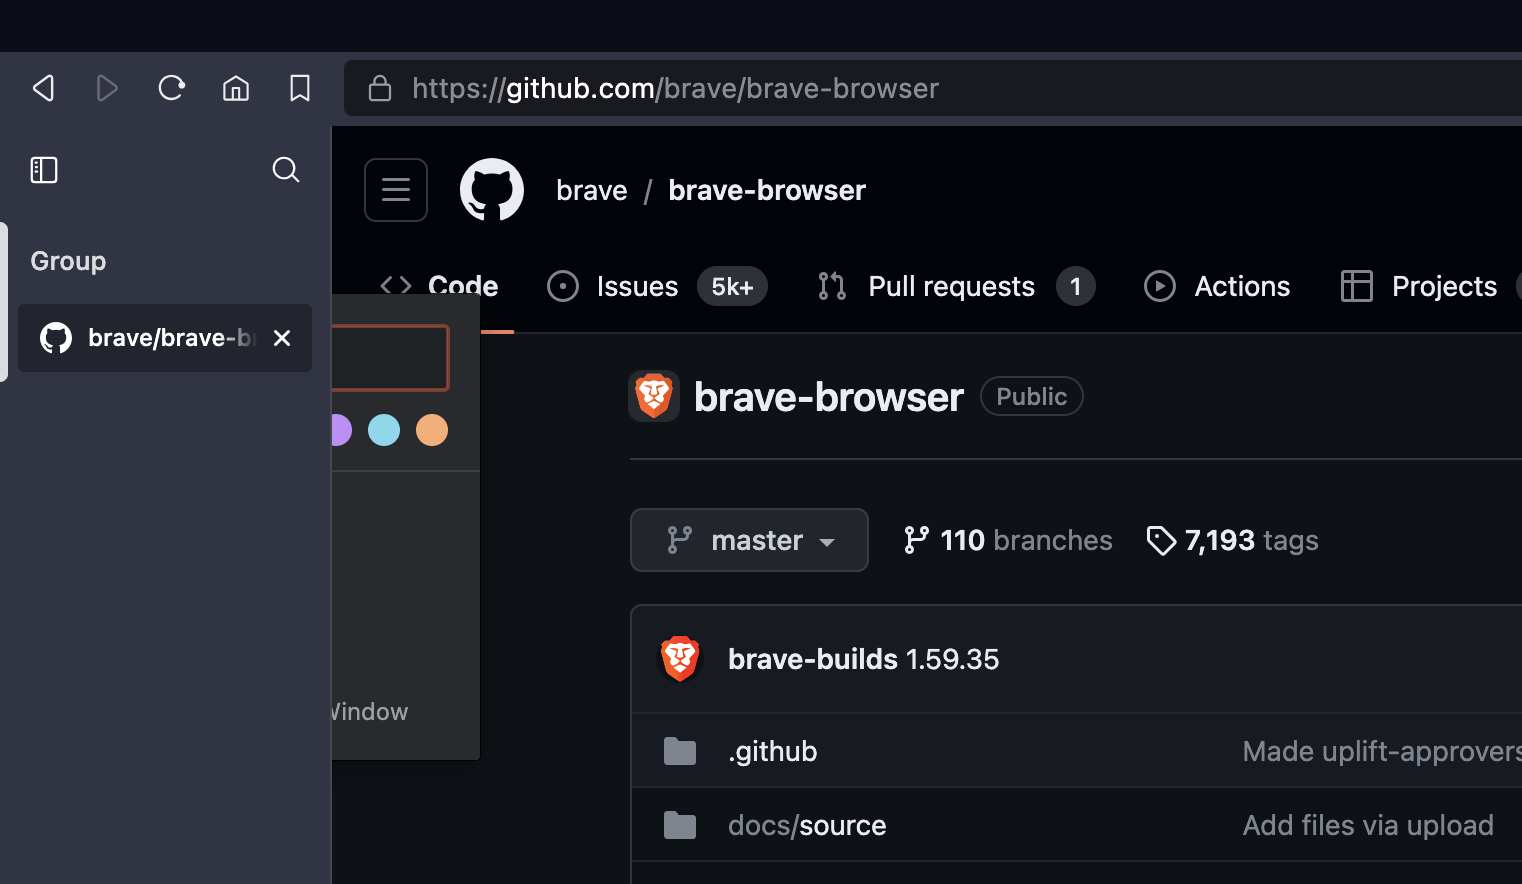Open the .github folder
The width and height of the screenshot is (1522, 884).
click(772, 751)
